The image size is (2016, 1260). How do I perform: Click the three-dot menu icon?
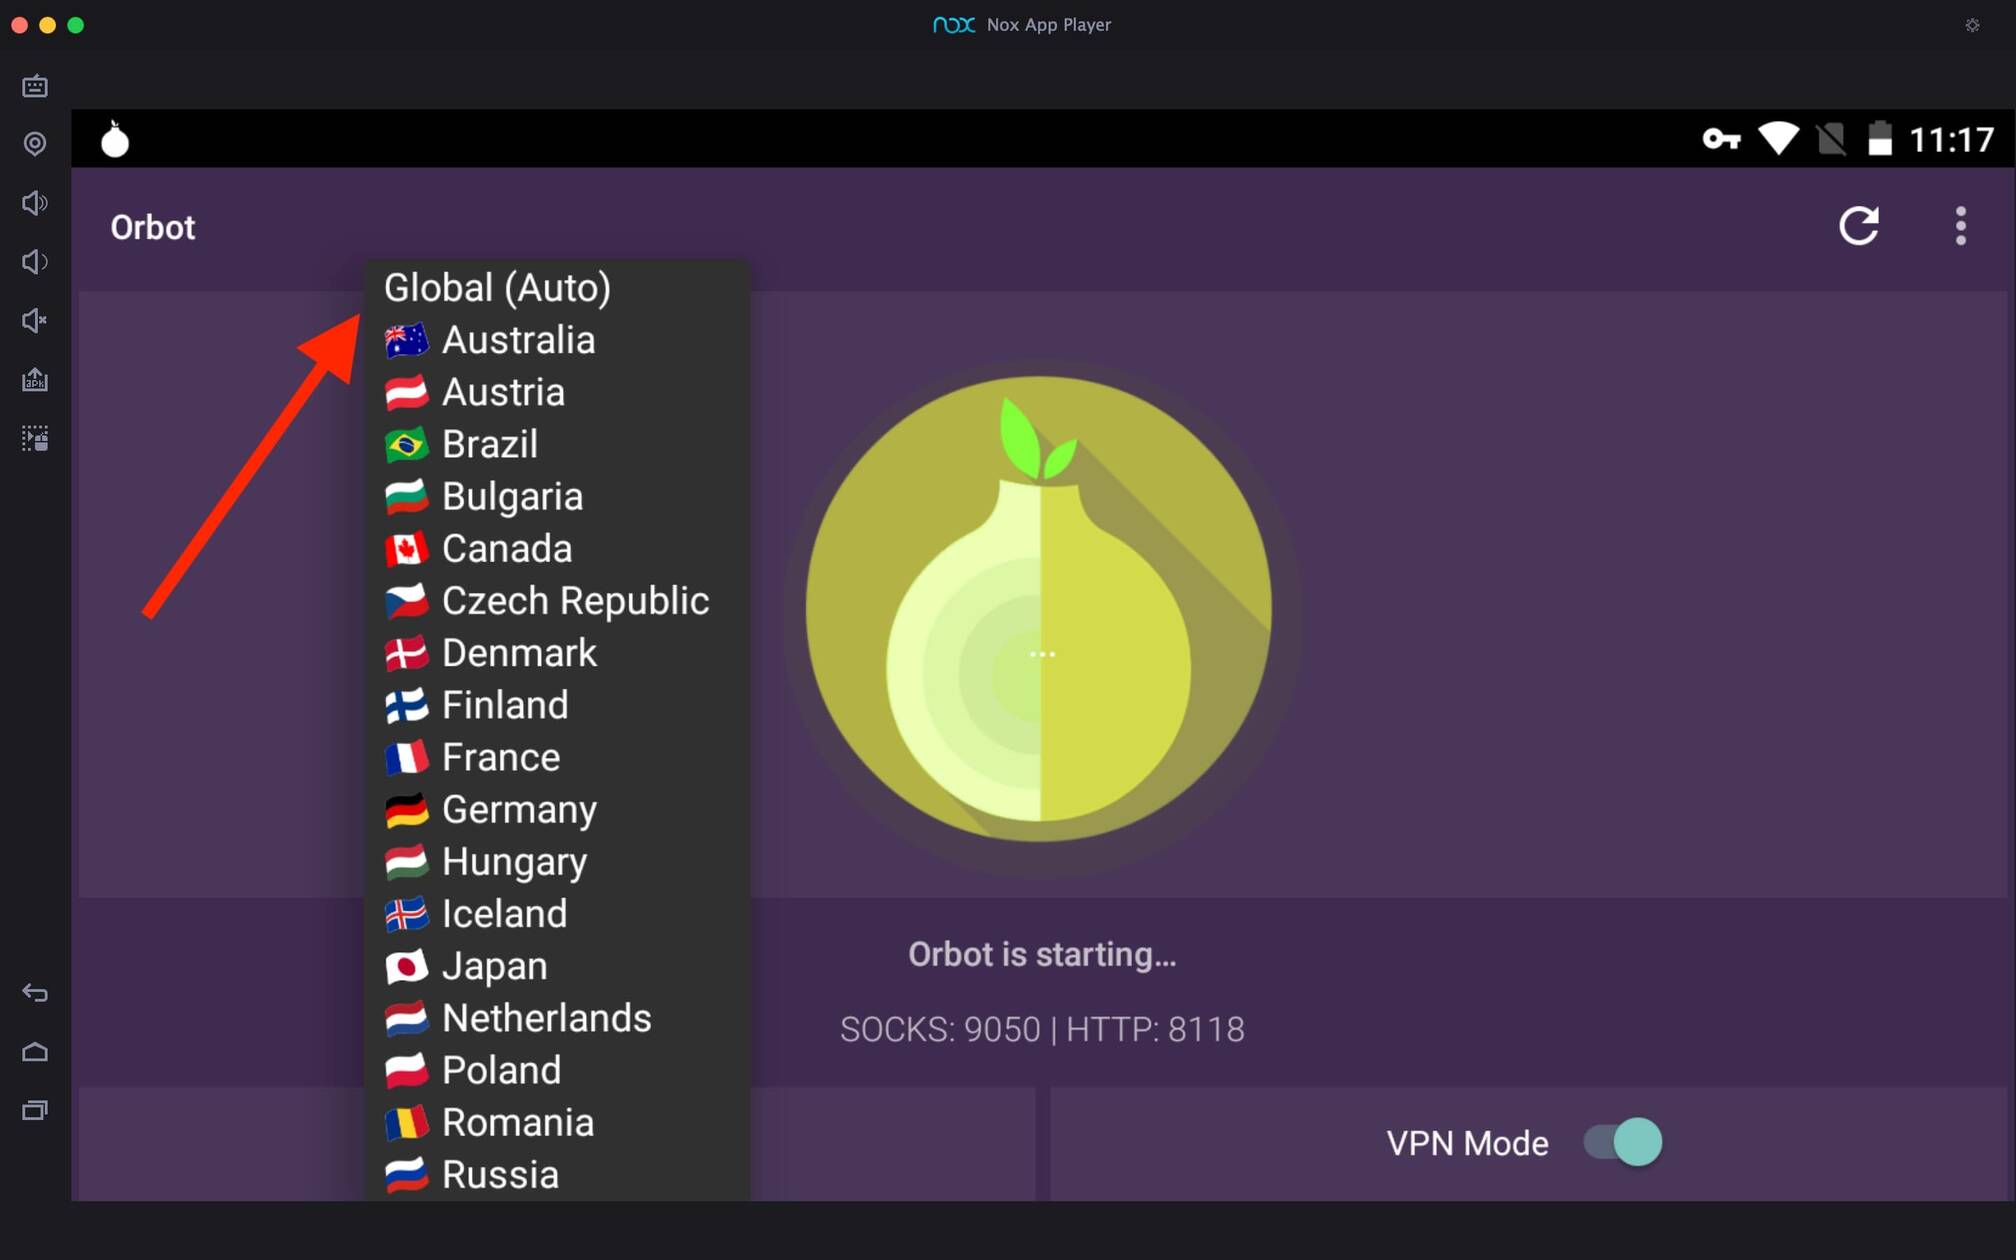coord(1959,225)
